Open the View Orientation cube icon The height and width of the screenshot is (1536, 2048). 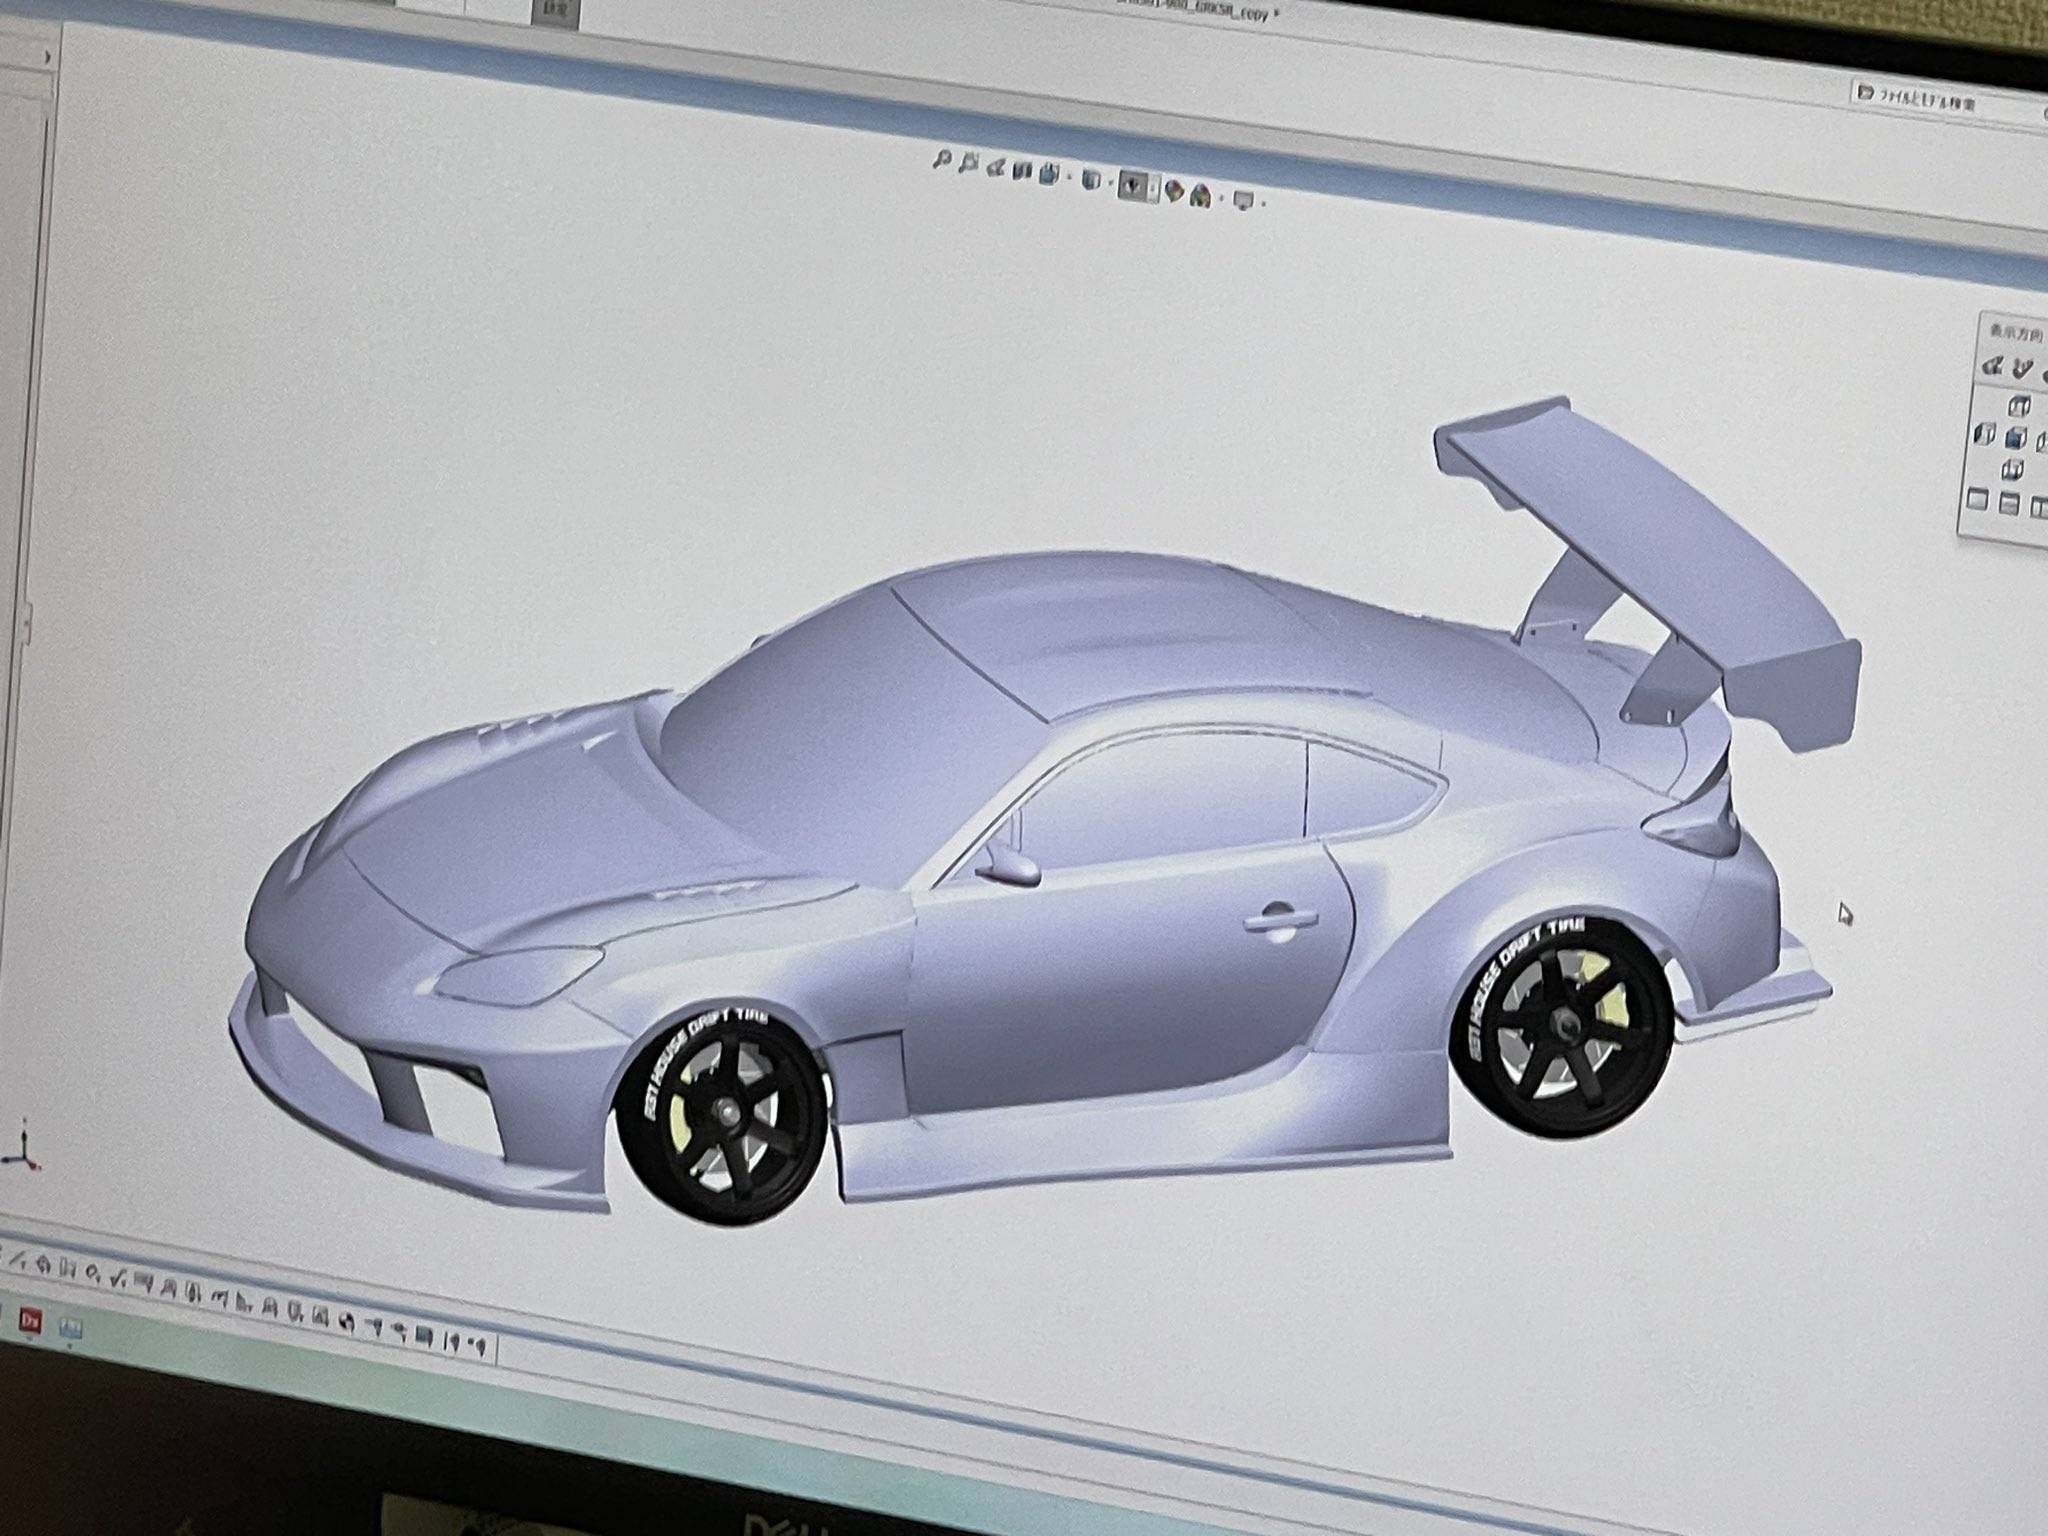pos(1048,175)
